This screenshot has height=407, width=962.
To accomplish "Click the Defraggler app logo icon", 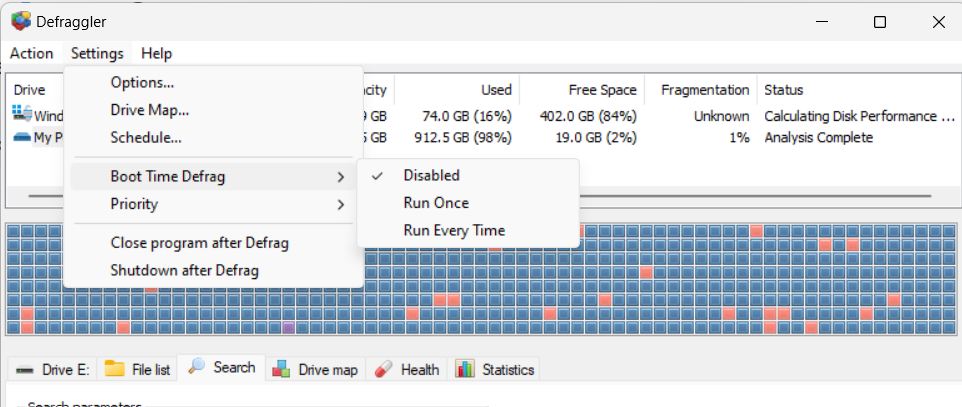I will pyautogui.click(x=20, y=21).
